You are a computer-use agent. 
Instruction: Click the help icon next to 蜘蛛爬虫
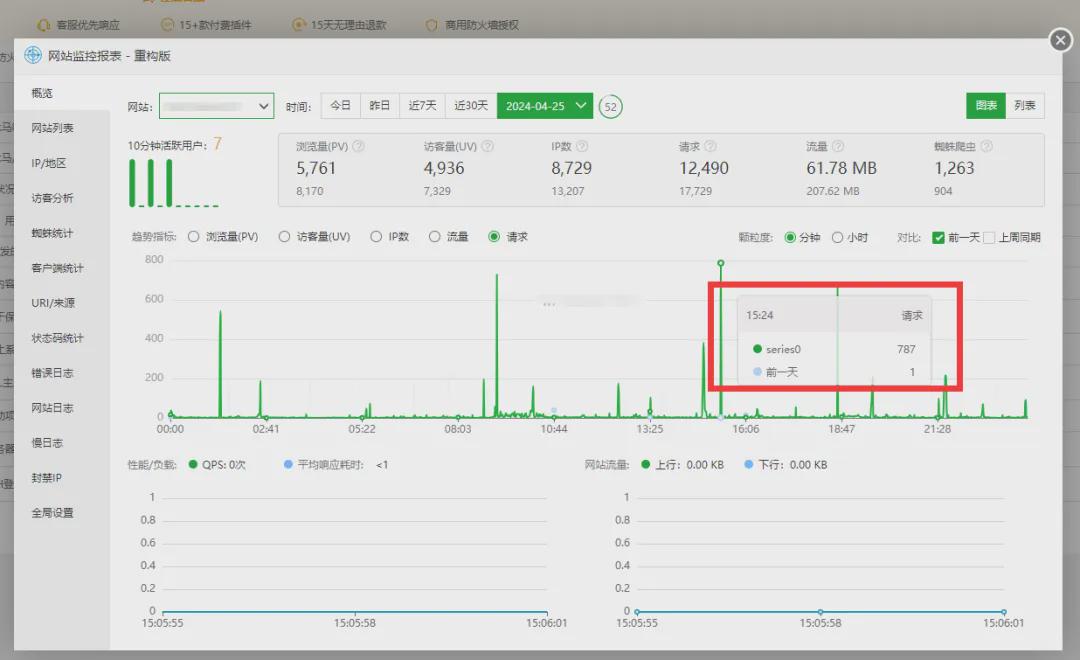[x=986, y=146]
